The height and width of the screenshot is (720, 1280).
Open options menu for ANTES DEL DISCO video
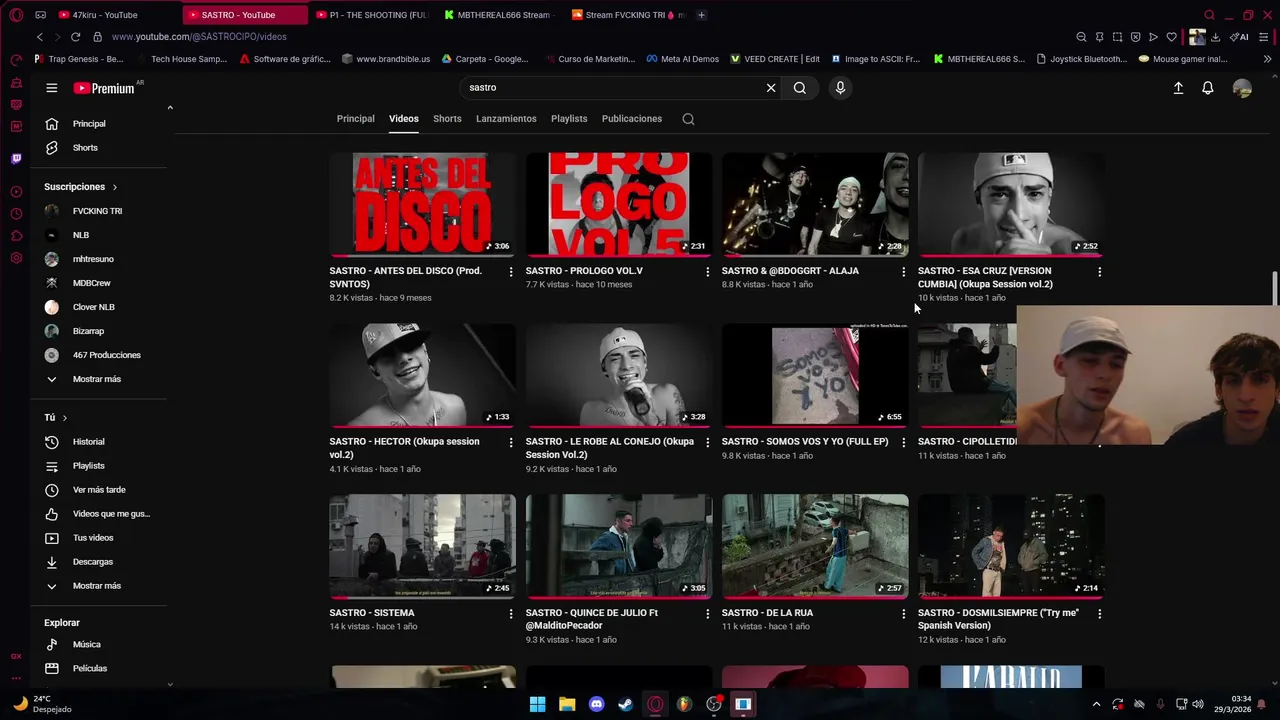[x=511, y=272]
